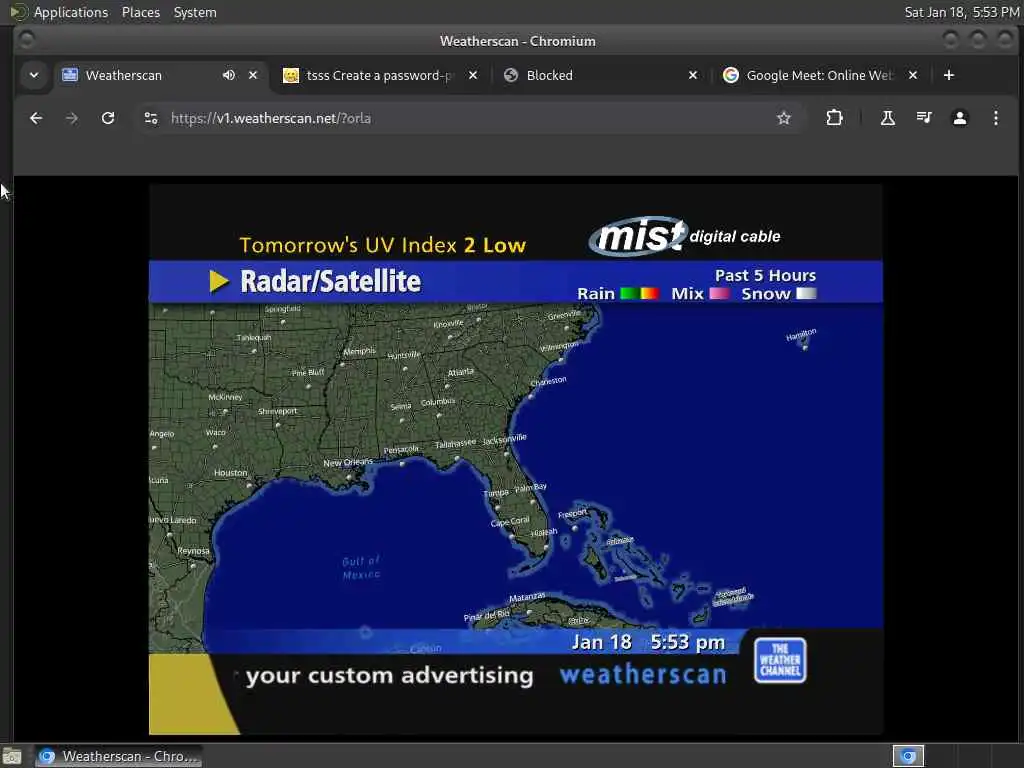The height and width of the screenshot is (768, 1024).
Task: Close the tsss Create a password tab
Action: click(473, 75)
